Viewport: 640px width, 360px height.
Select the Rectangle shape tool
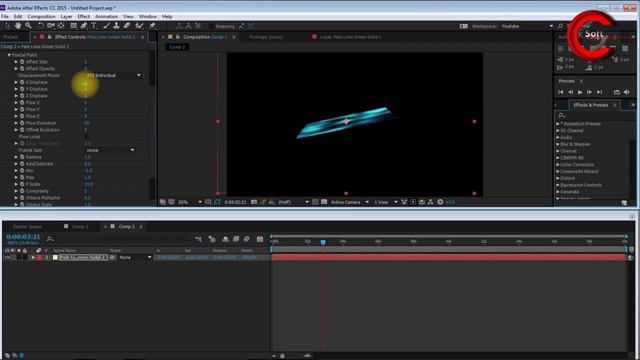click(73, 26)
